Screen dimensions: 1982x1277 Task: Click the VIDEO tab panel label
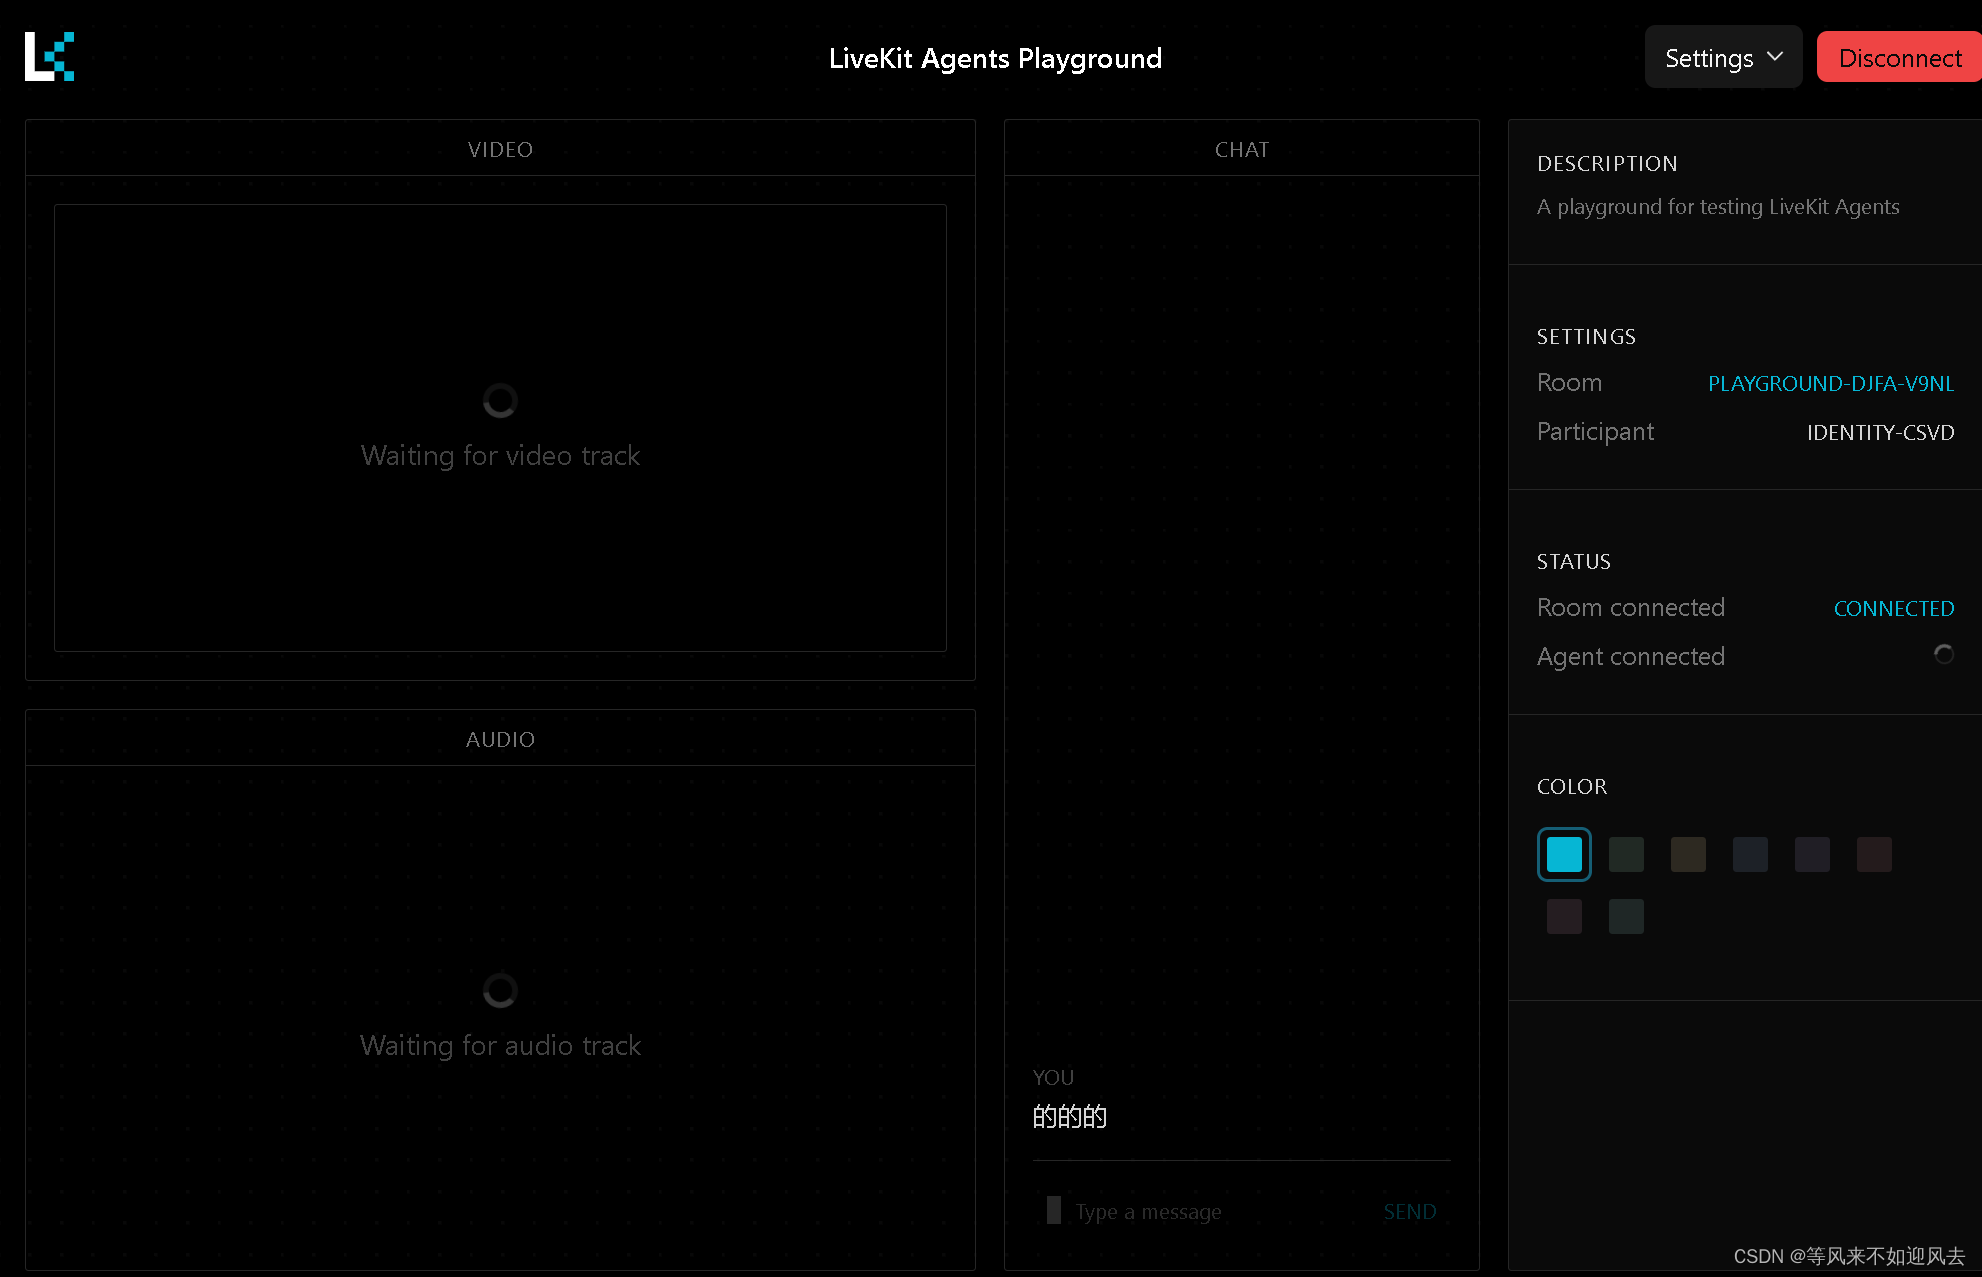500,147
